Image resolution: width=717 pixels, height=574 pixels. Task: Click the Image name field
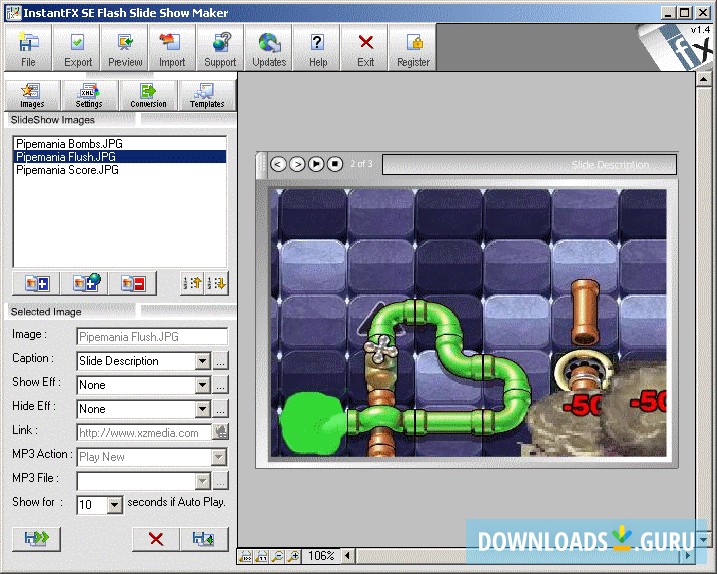point(152,337)
